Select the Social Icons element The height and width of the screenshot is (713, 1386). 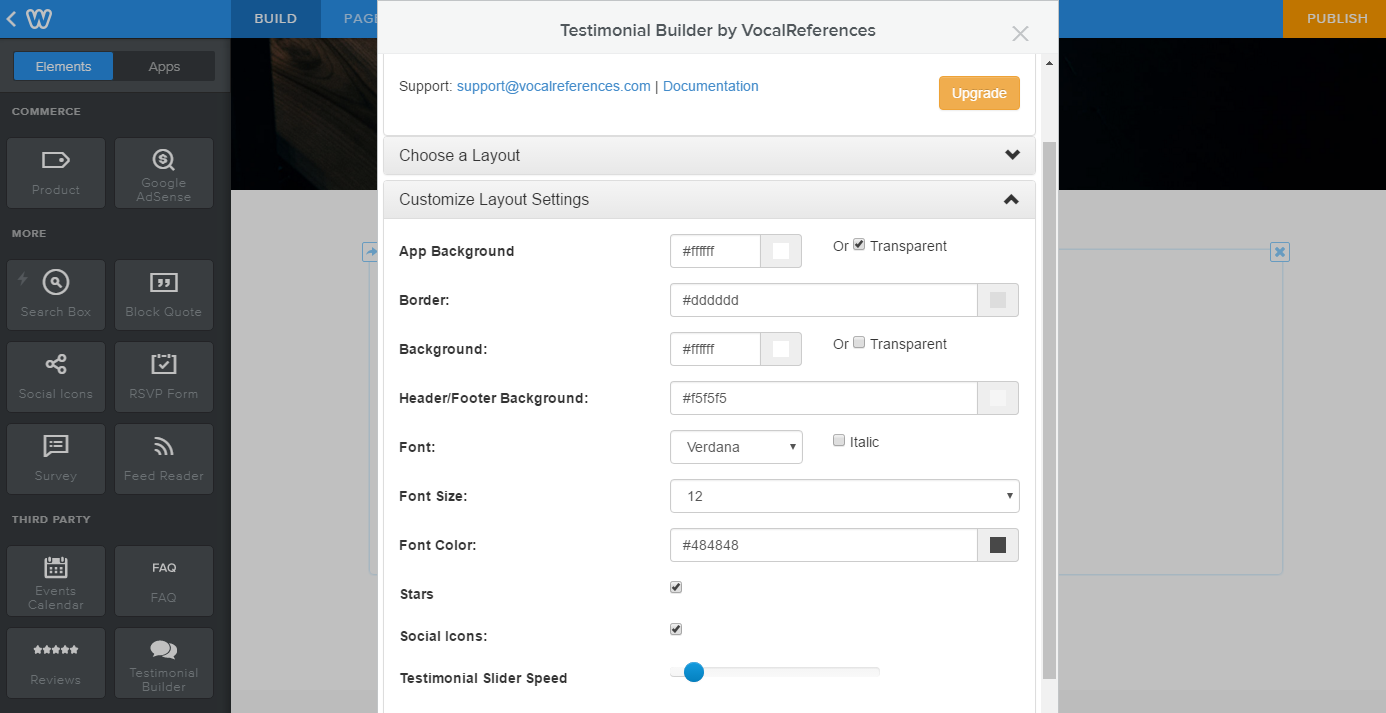[56, 377]
